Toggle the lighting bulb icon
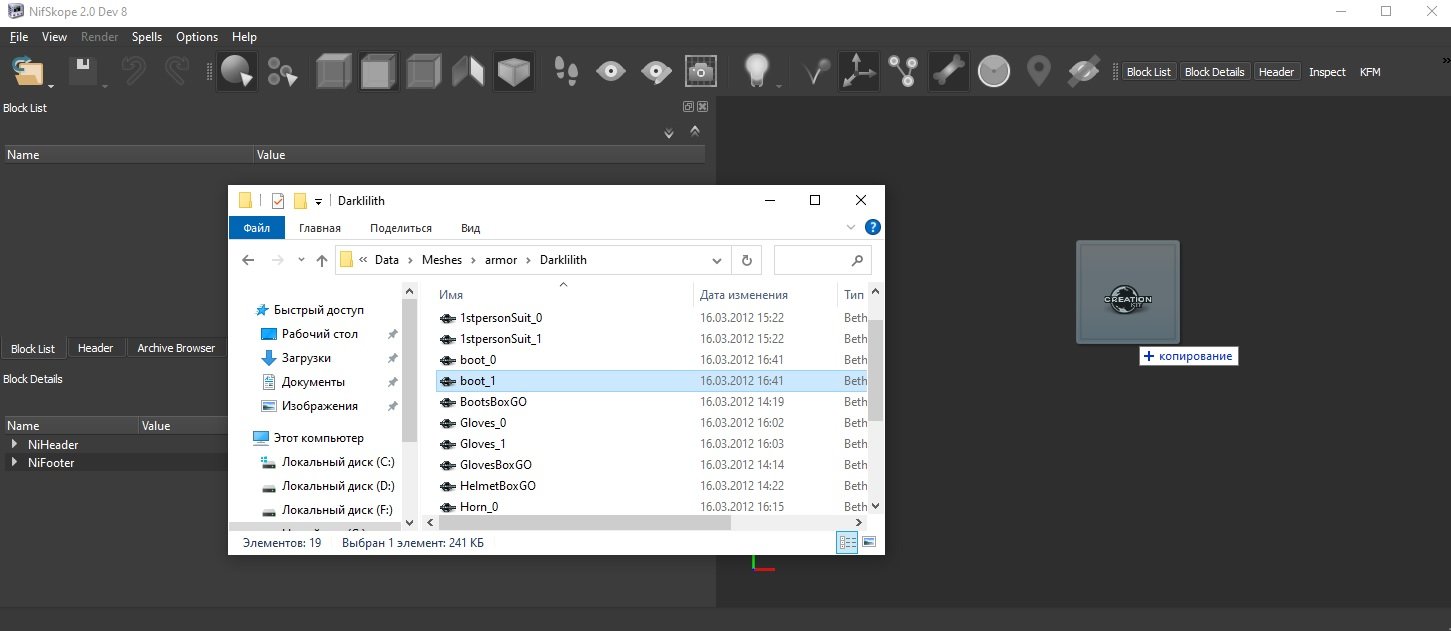This screenshot has height=631, width=1451. (x=759, y=72)
